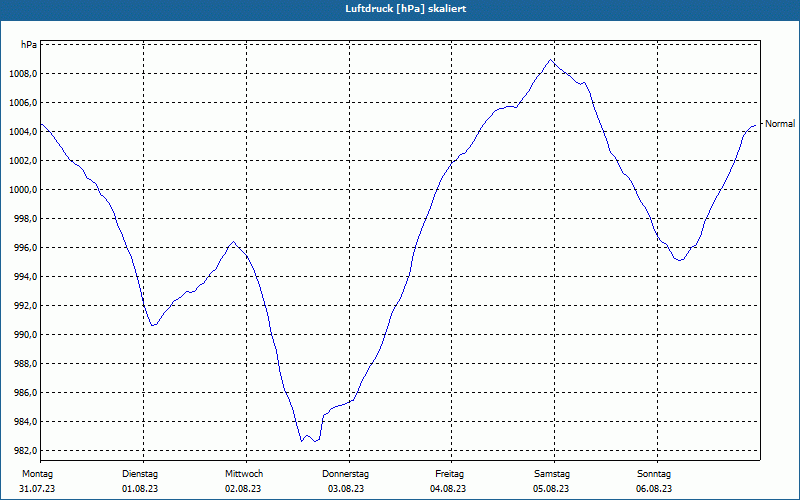Select the 'Normal' series label
This screenshot has width=800, height=500.
(x=780, y=123)
